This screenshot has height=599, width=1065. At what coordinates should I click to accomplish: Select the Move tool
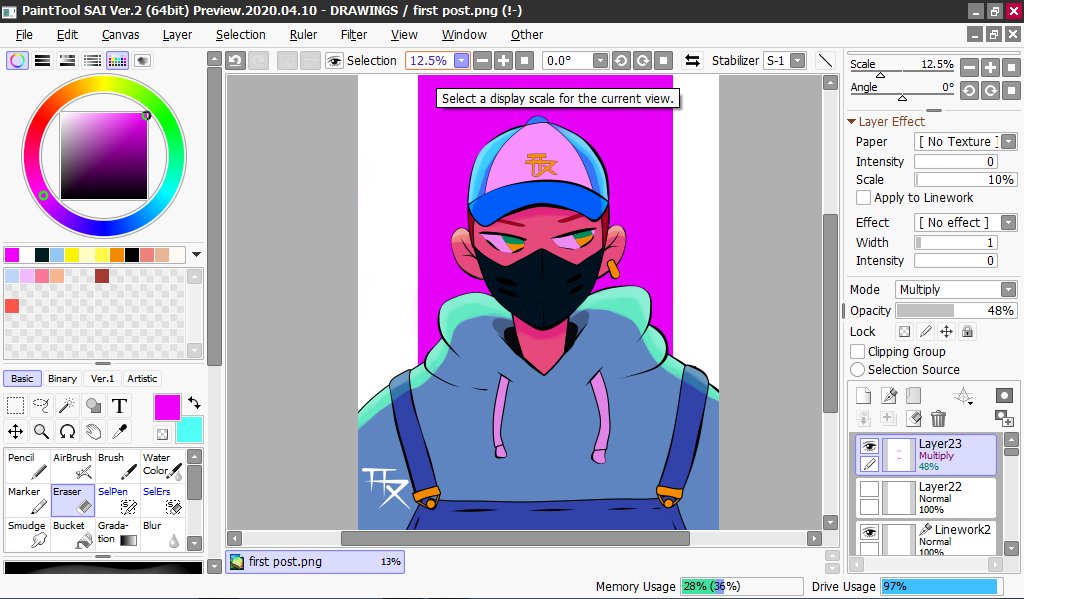[15, 431]
